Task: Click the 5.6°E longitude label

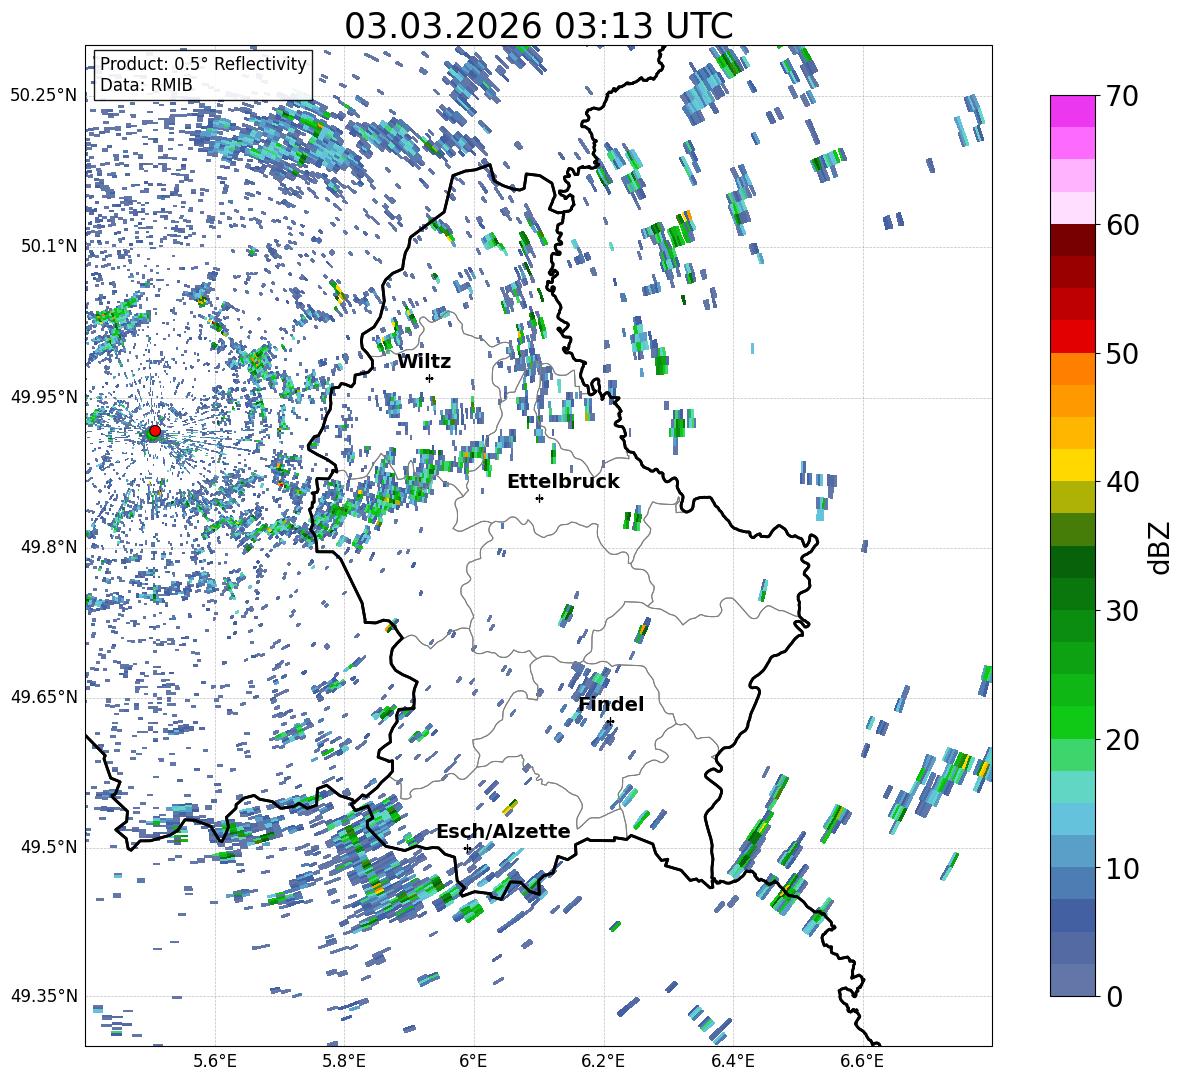Action: pyautogui.click(x=215, y=1062)
